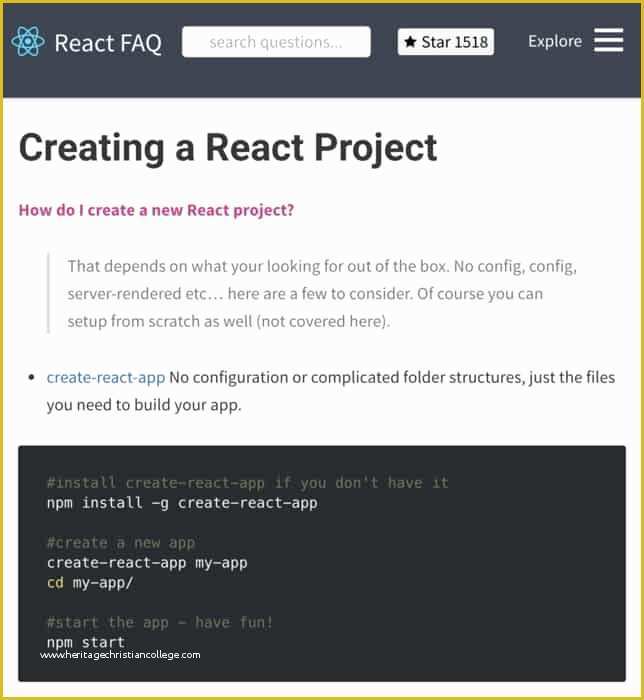Focus the search questions input field
The width and height of the screenshot is (644, 700).
276,42
